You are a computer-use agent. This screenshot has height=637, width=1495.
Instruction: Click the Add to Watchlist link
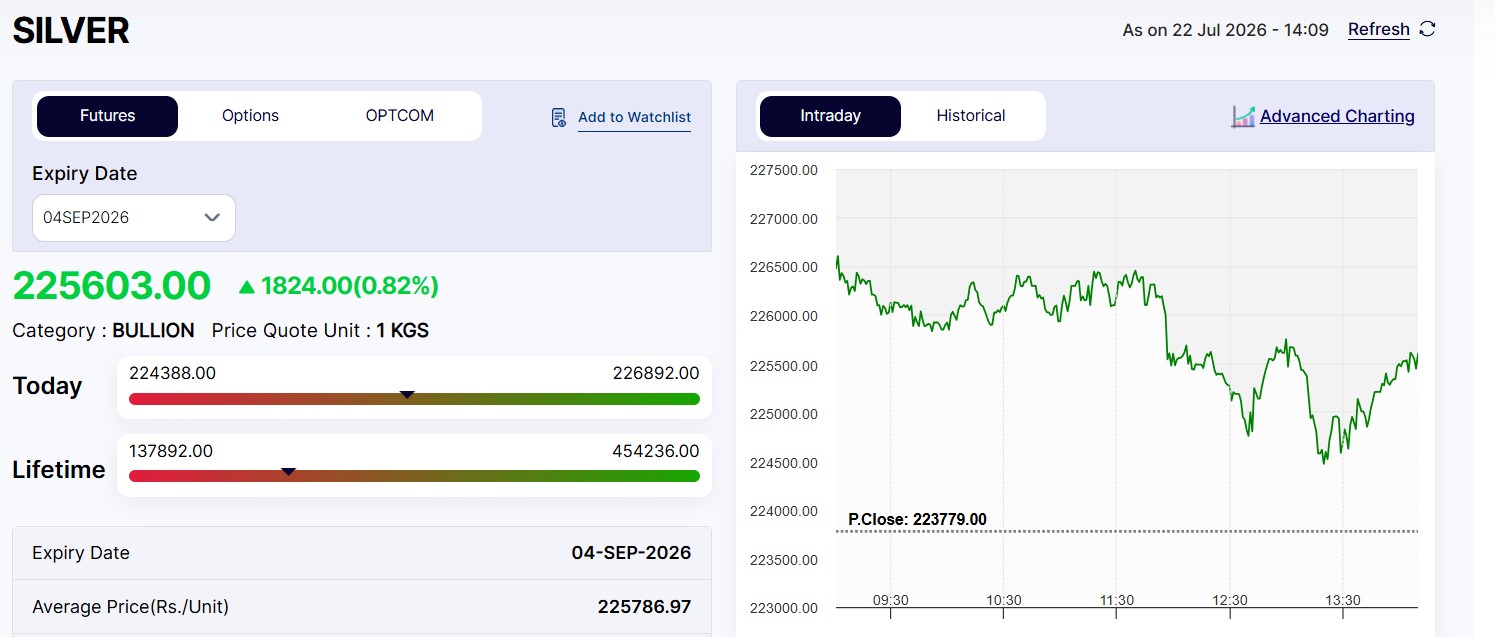tap(634, 118)
